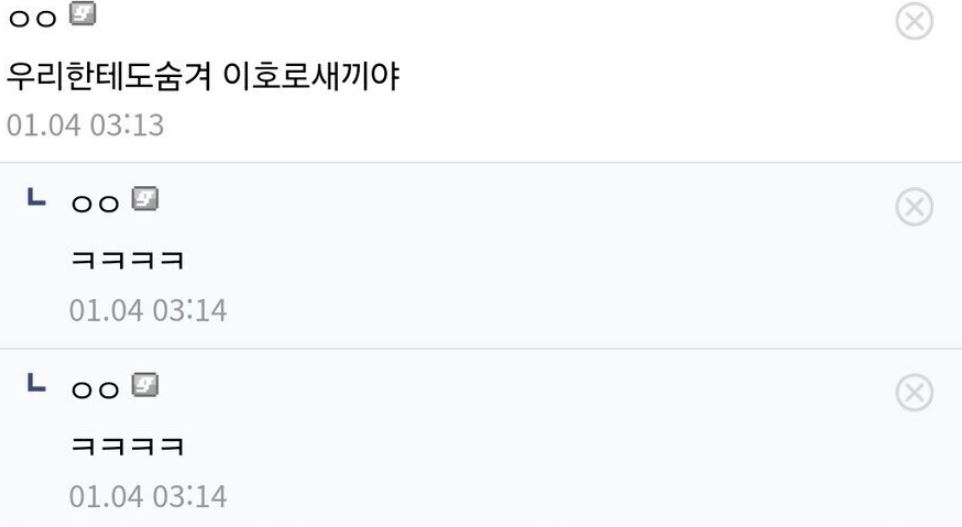Click the 01.04 03:13 timestamp

(x=85, y=127)
